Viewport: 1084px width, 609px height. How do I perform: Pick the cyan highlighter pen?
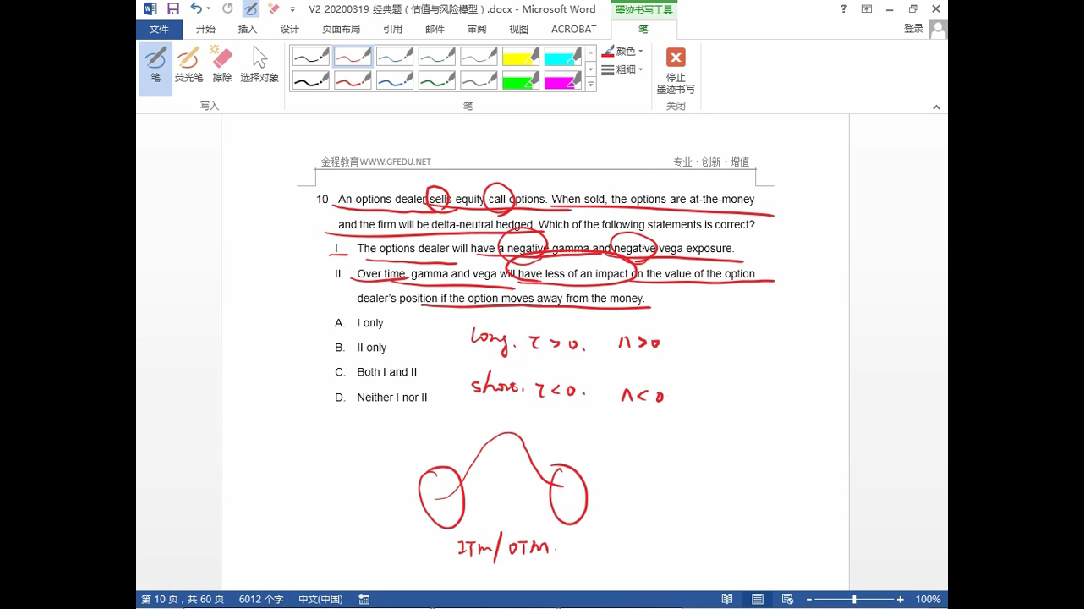coord(563,57)
